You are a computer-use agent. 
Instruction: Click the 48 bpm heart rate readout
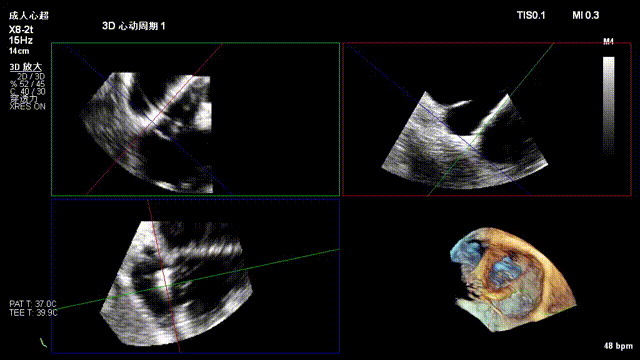point(618,346)
